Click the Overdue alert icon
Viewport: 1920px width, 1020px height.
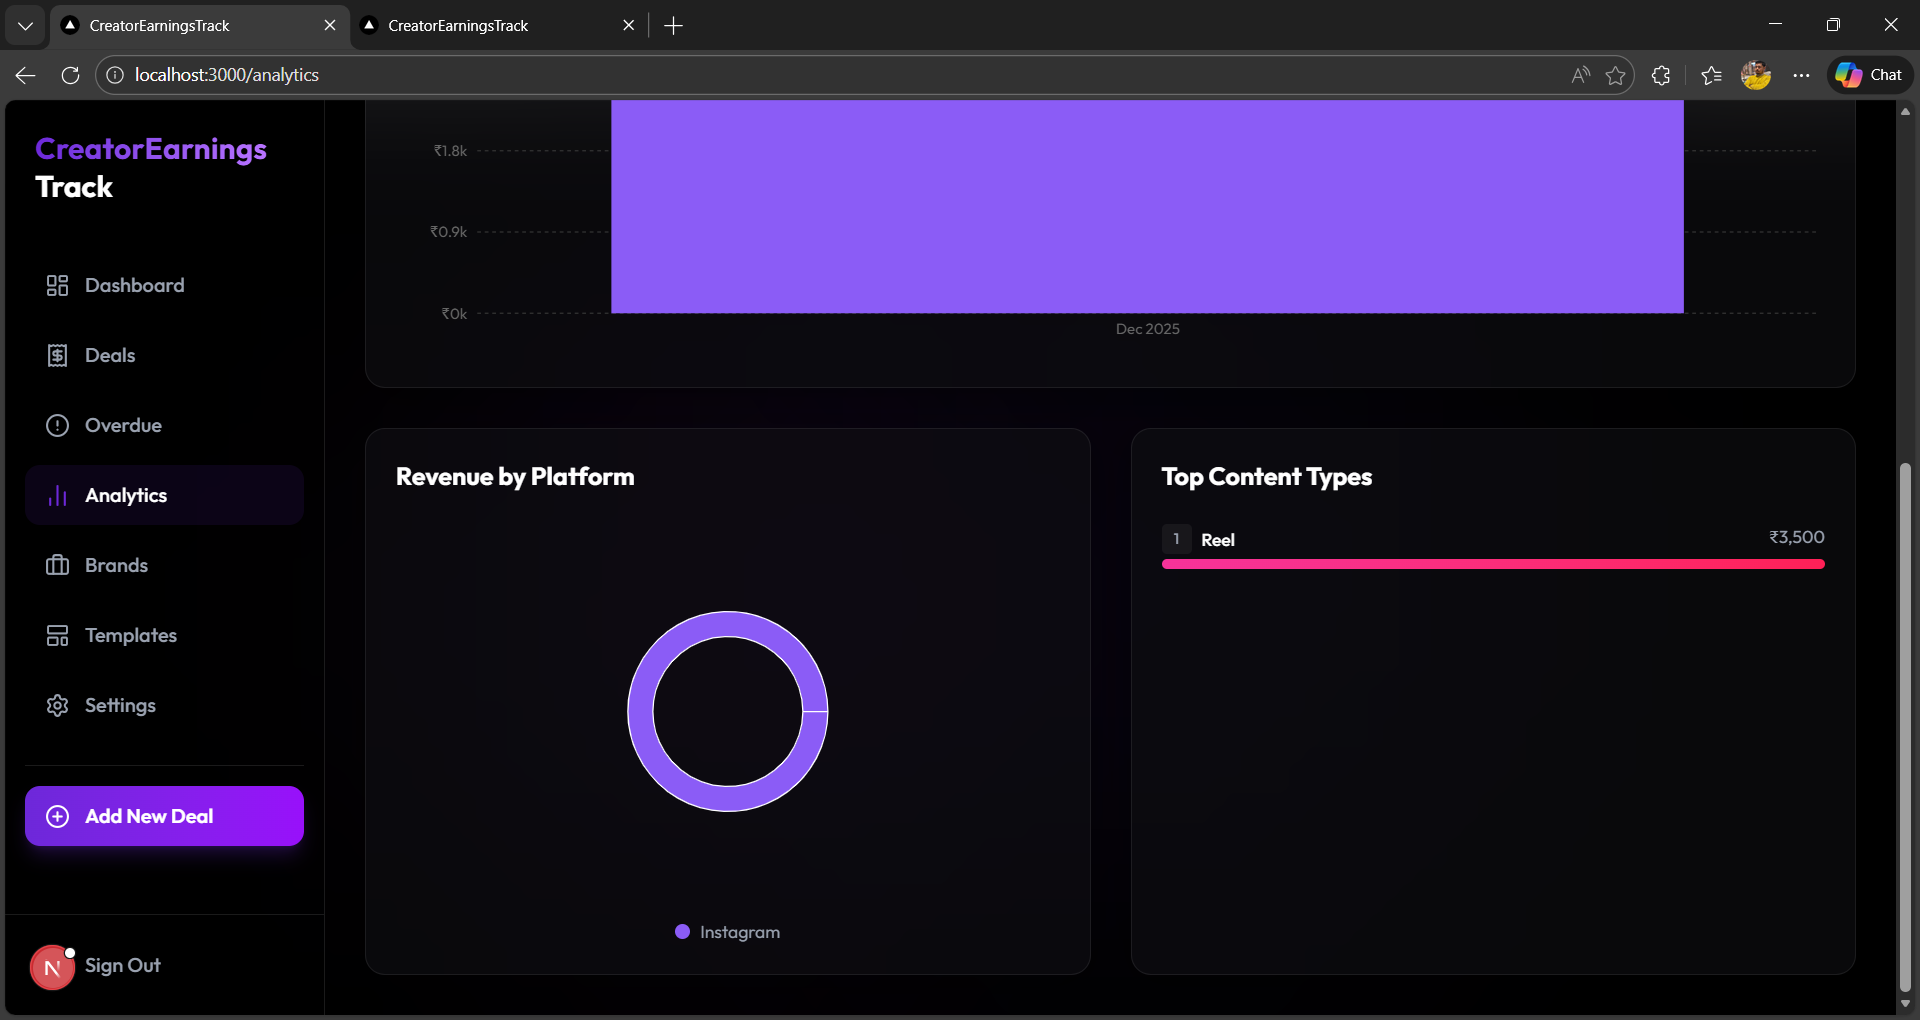pyautogui.click(x=57, y=425)
